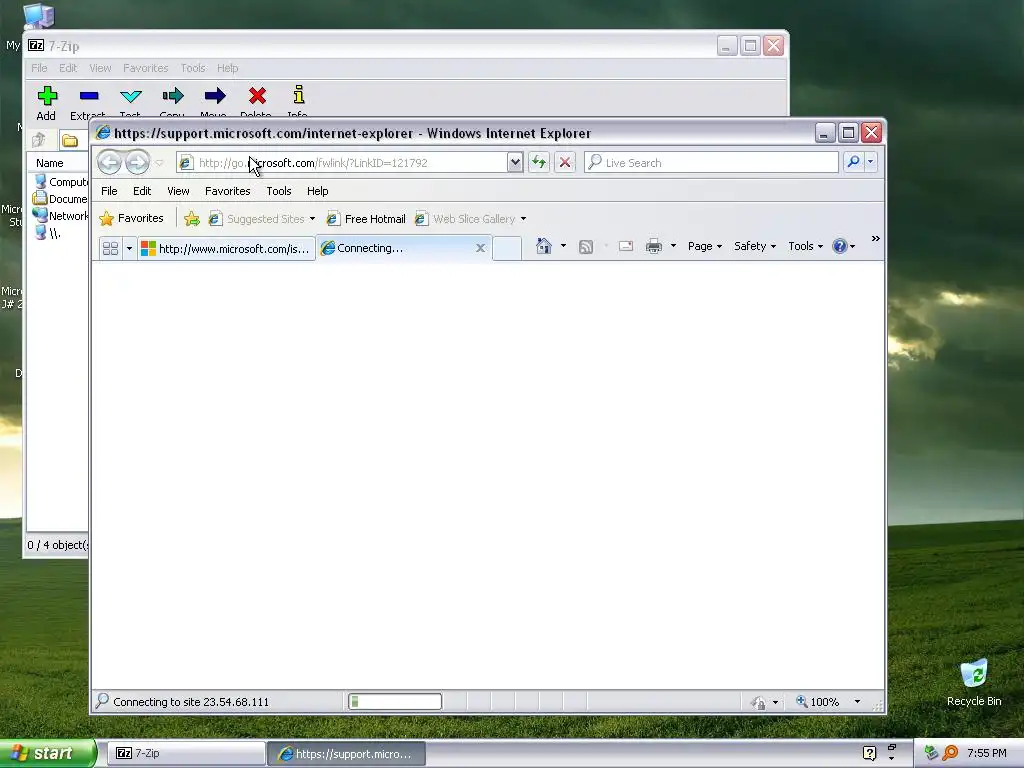
Task: Click the orange search tray icon
Action: coord(950,753)
